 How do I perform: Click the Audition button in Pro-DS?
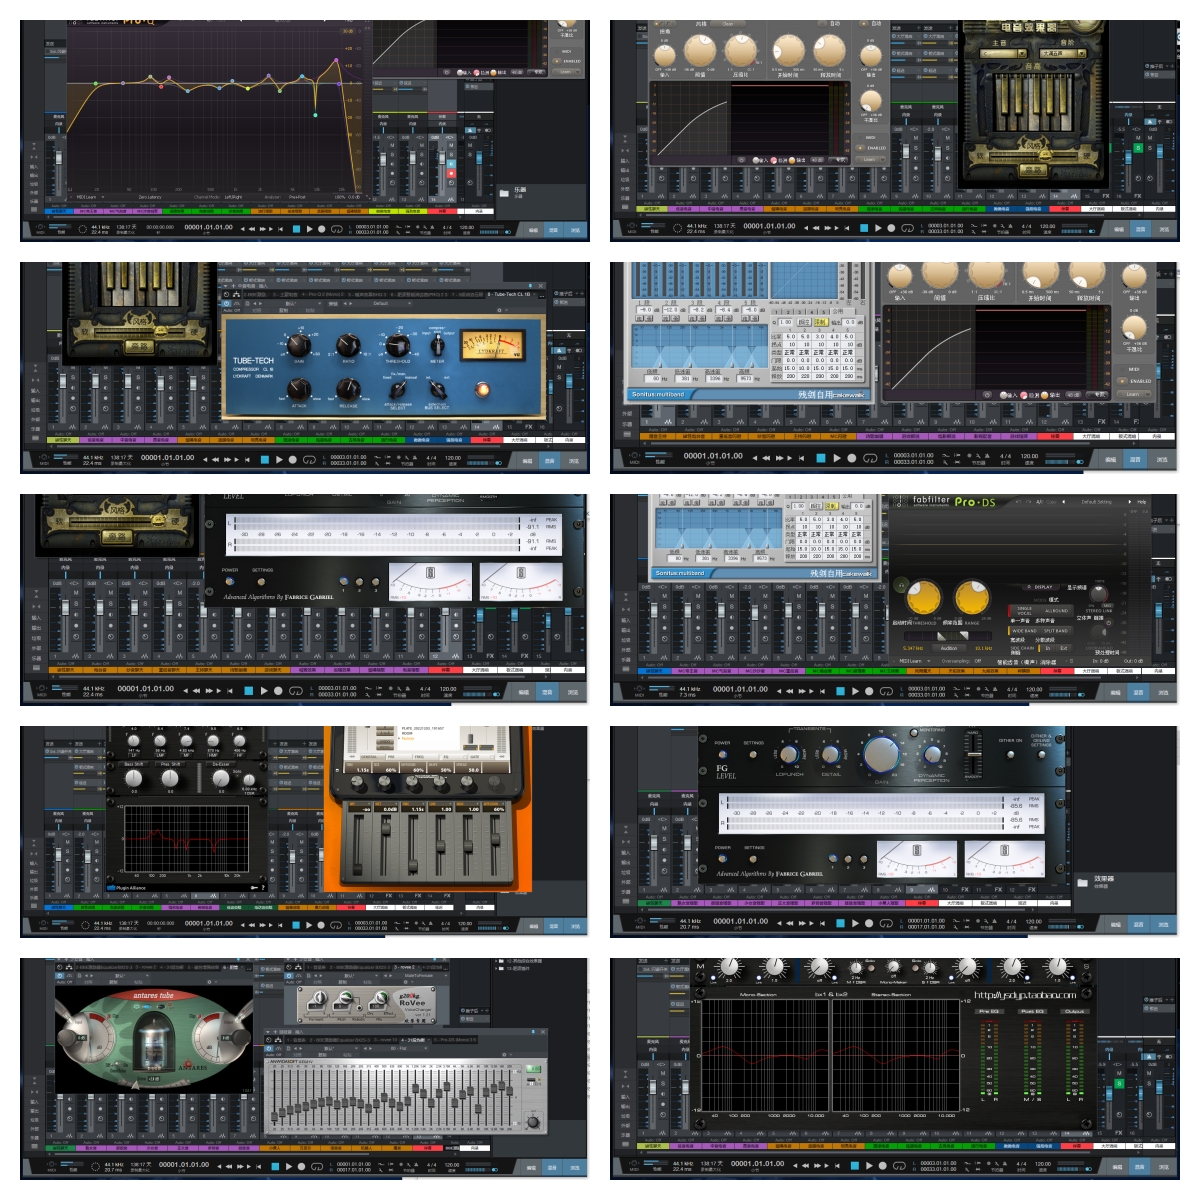[x=949, y=648]
